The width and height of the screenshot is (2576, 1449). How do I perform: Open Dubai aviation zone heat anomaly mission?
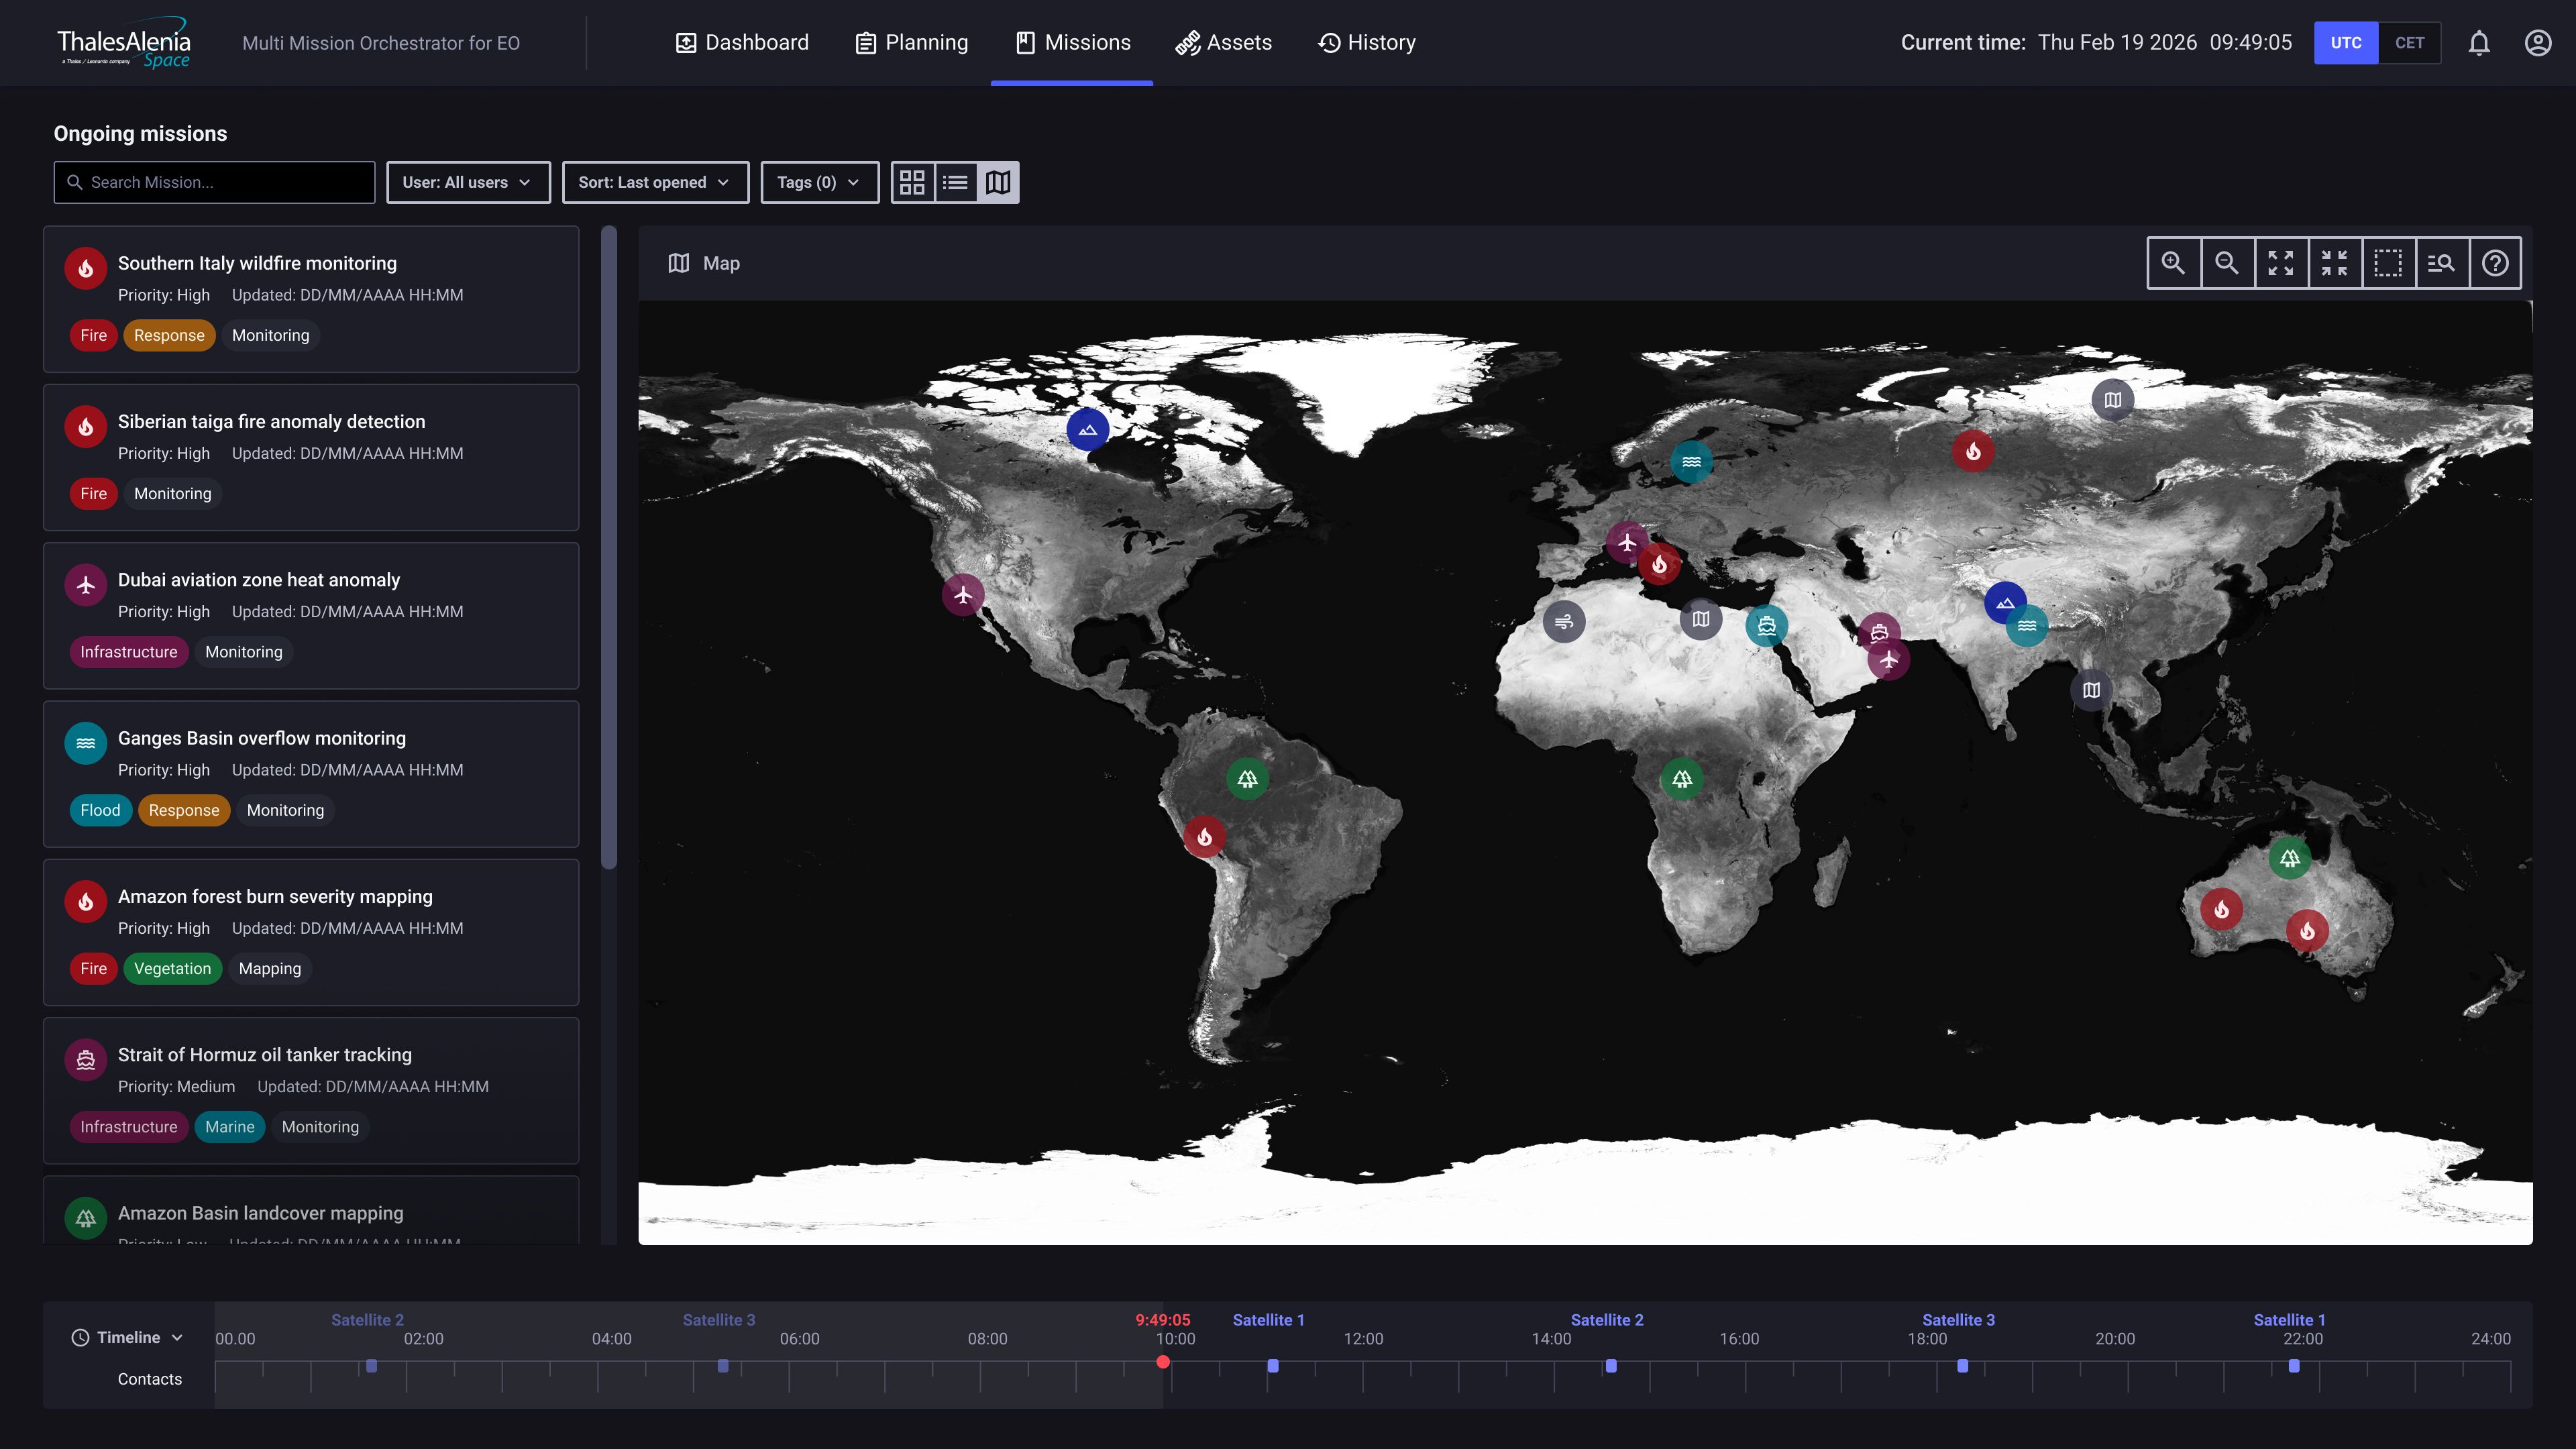(x=311, y=616)
